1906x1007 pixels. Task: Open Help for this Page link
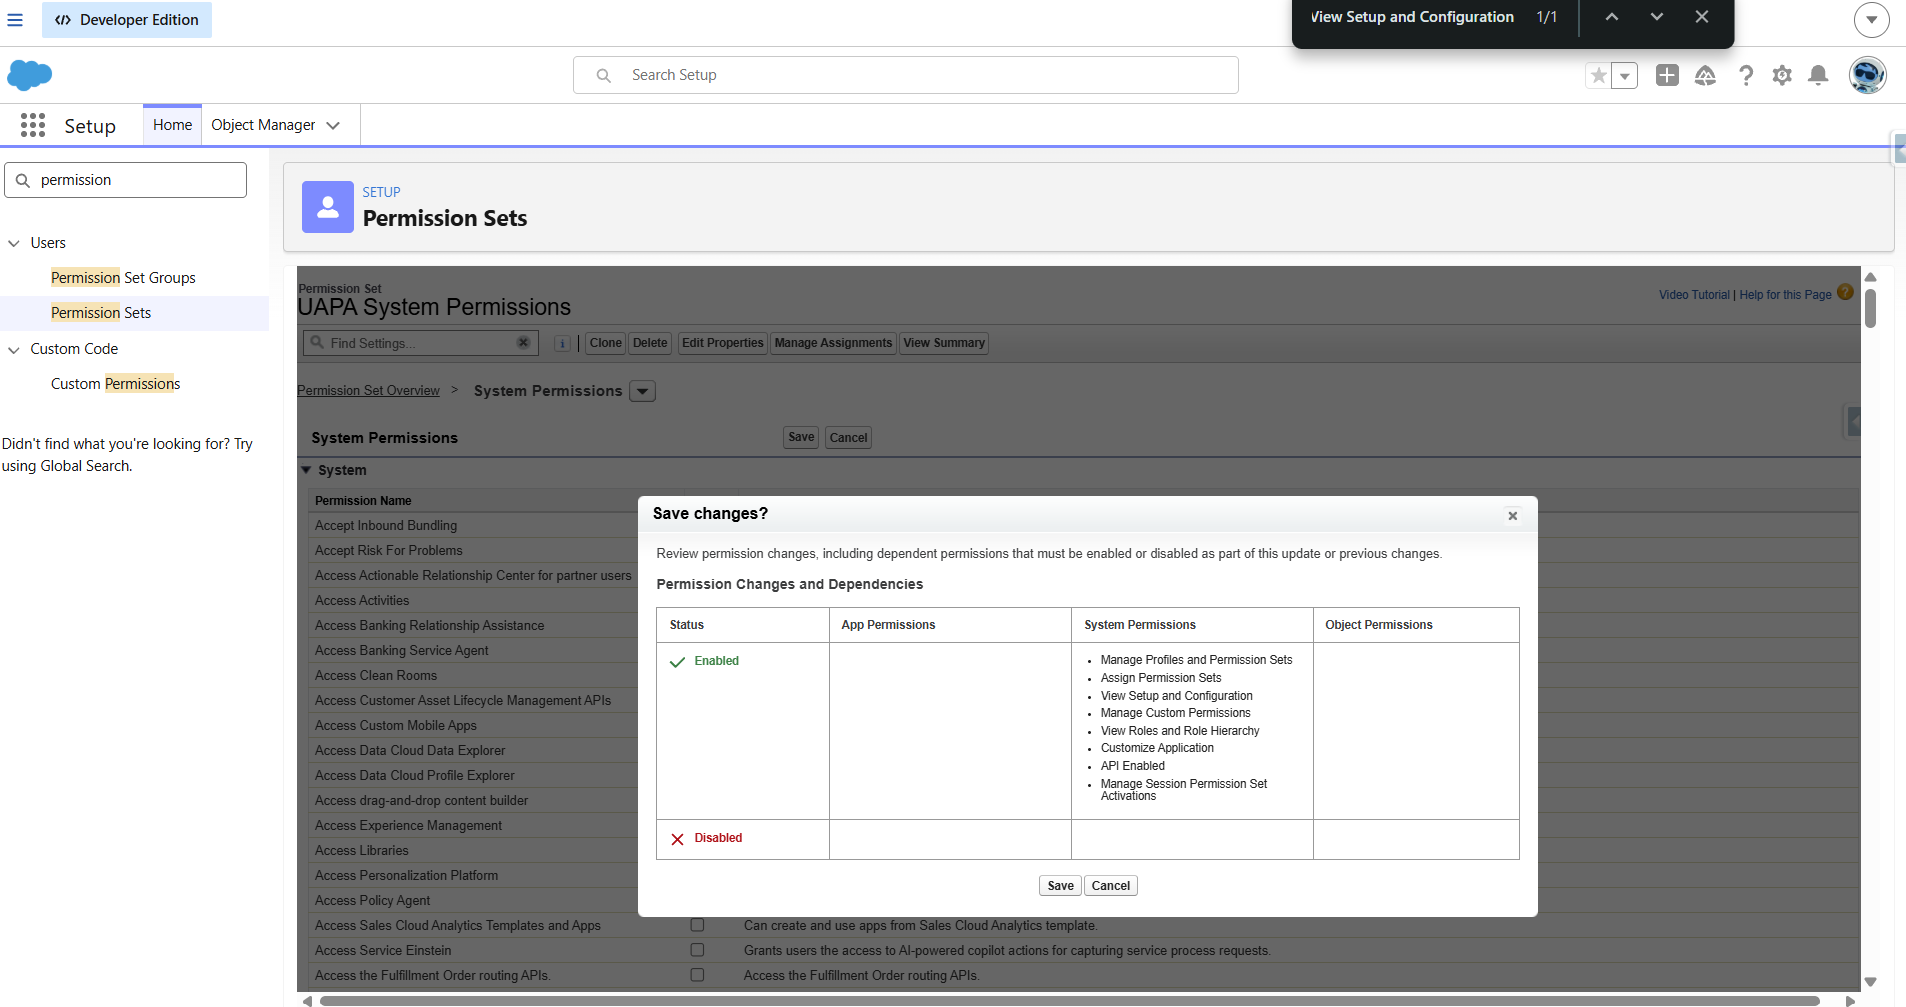(1785, 295)
